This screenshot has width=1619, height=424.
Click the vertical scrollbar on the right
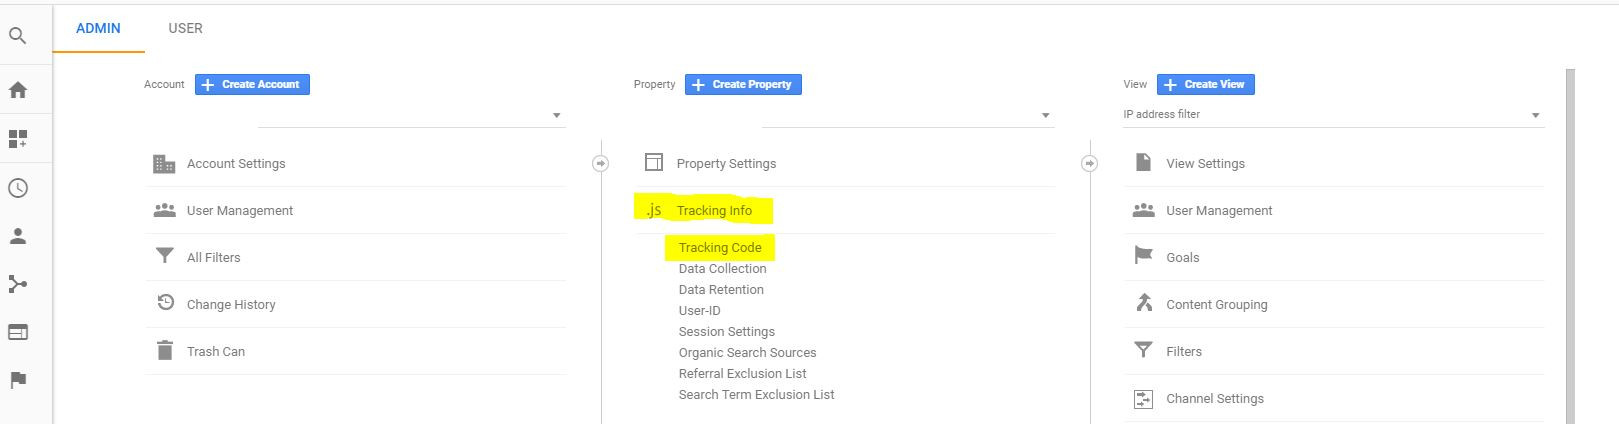(1569, 240)
